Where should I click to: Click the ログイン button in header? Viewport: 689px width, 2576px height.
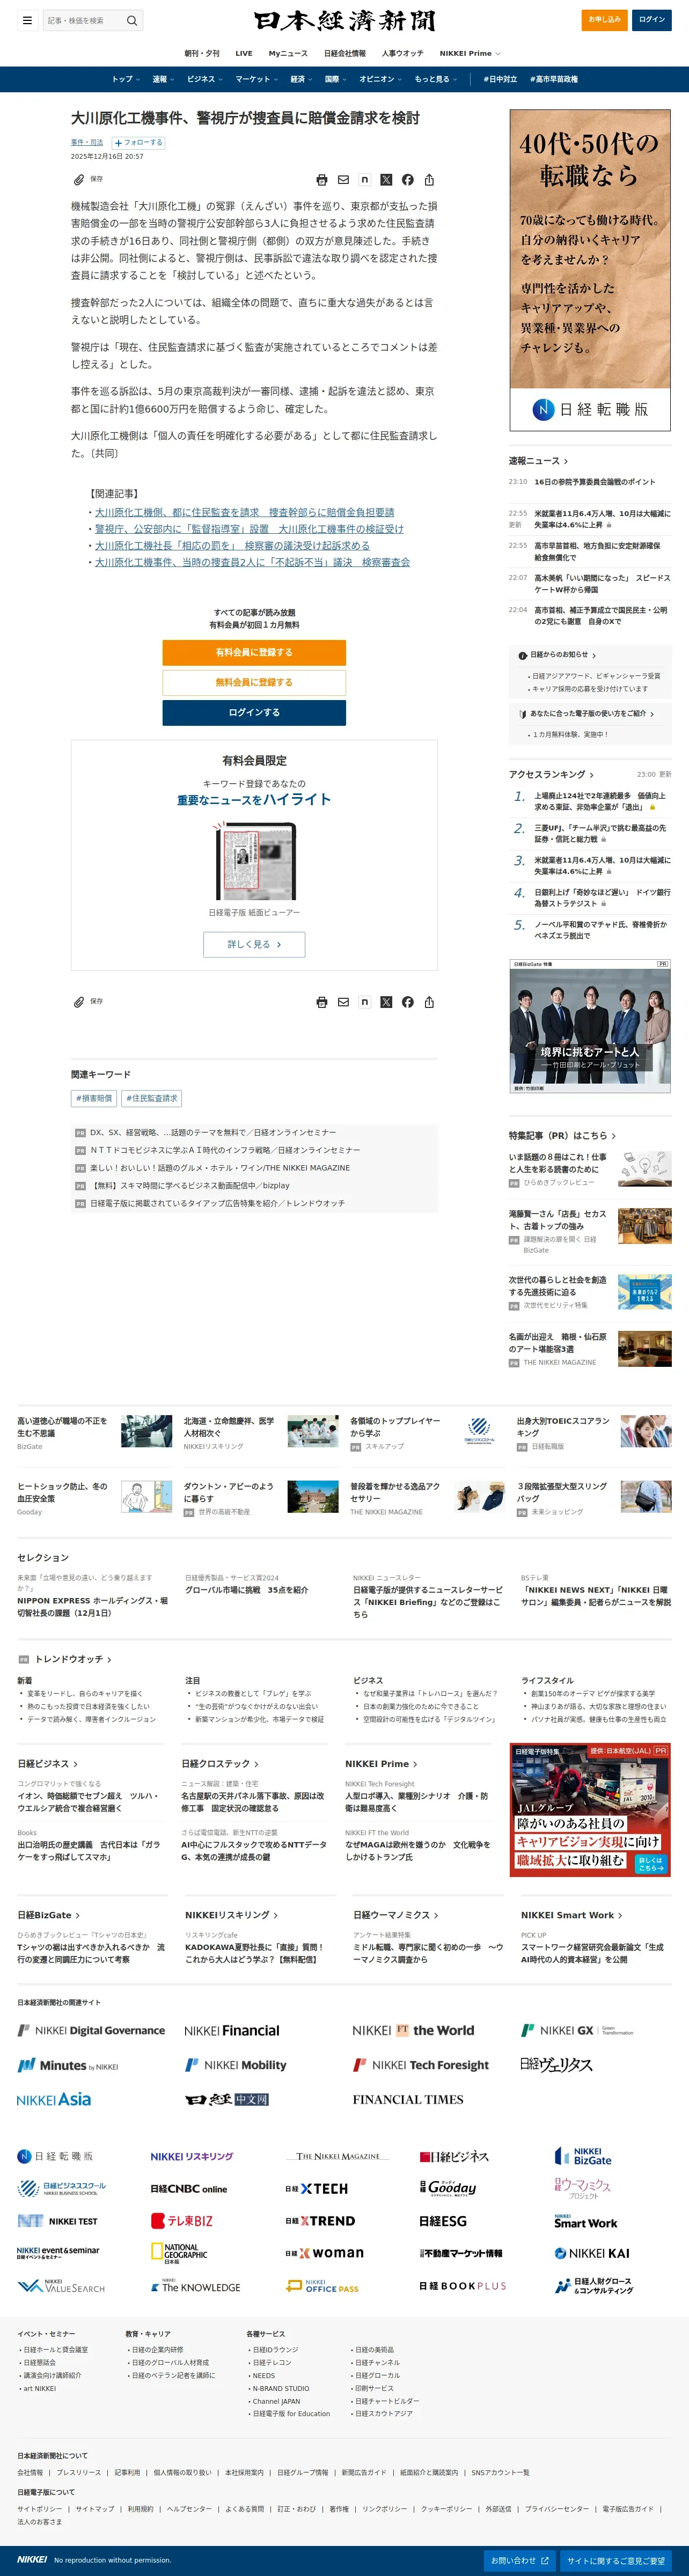(652, 19)
